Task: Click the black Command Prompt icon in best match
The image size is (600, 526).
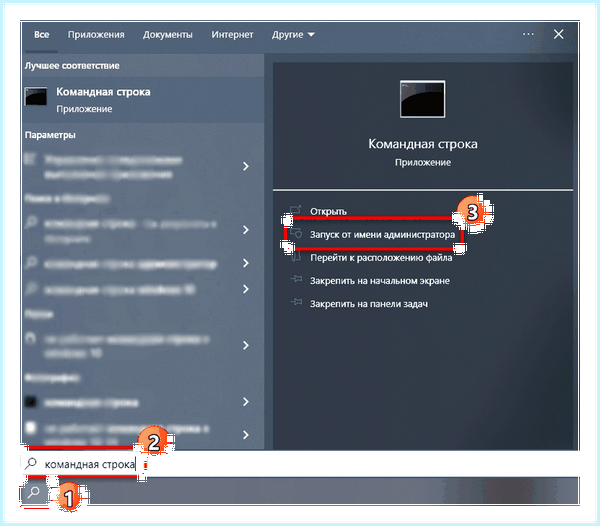Action: pos(36,96)
